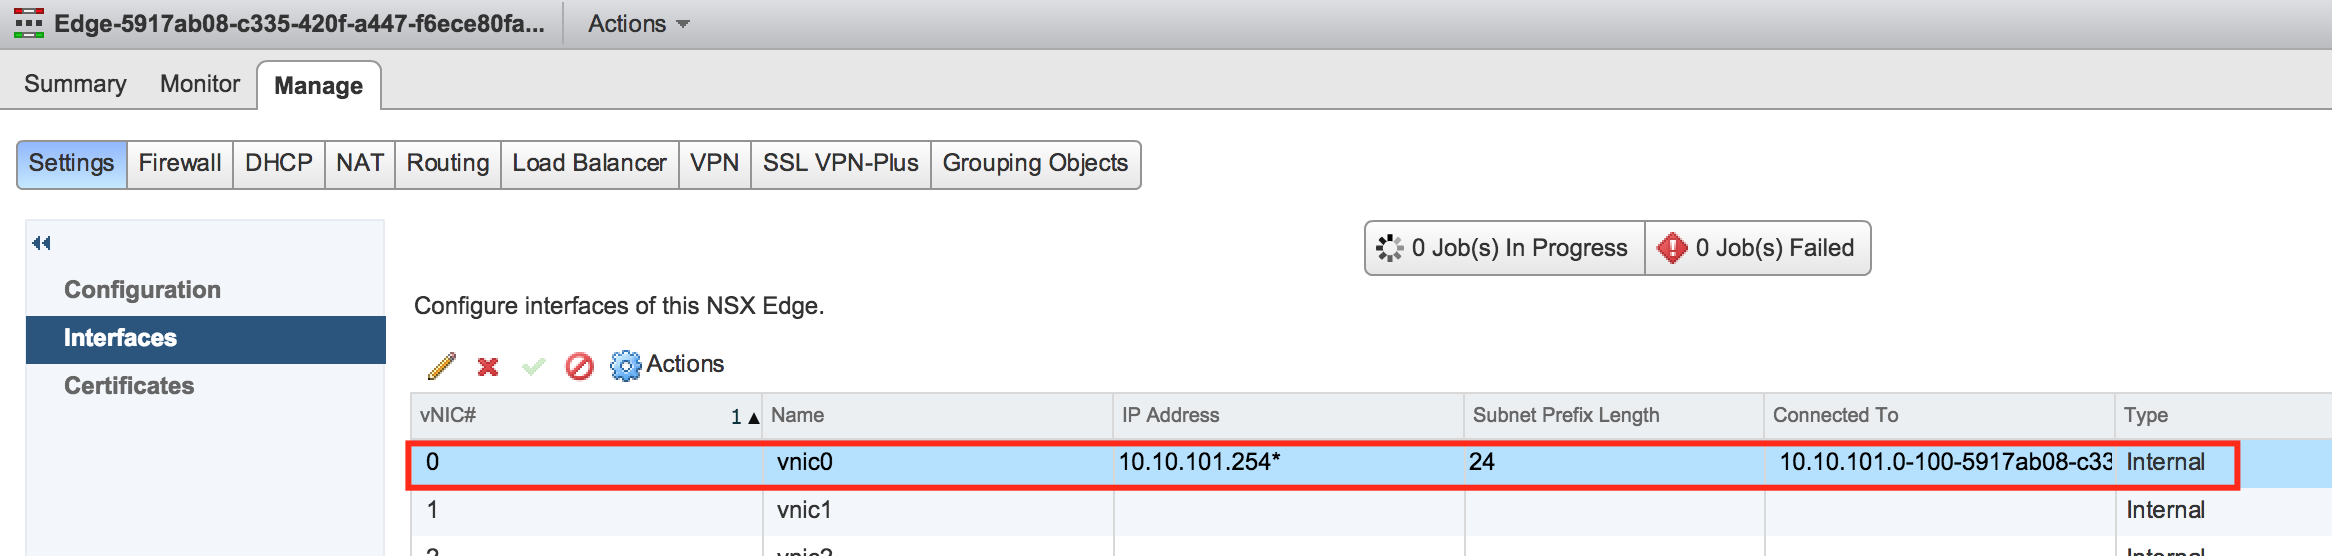2332x556 pixels.
Task: Open the SSL VPN-Plus tab
Action: tap(840, 163)
